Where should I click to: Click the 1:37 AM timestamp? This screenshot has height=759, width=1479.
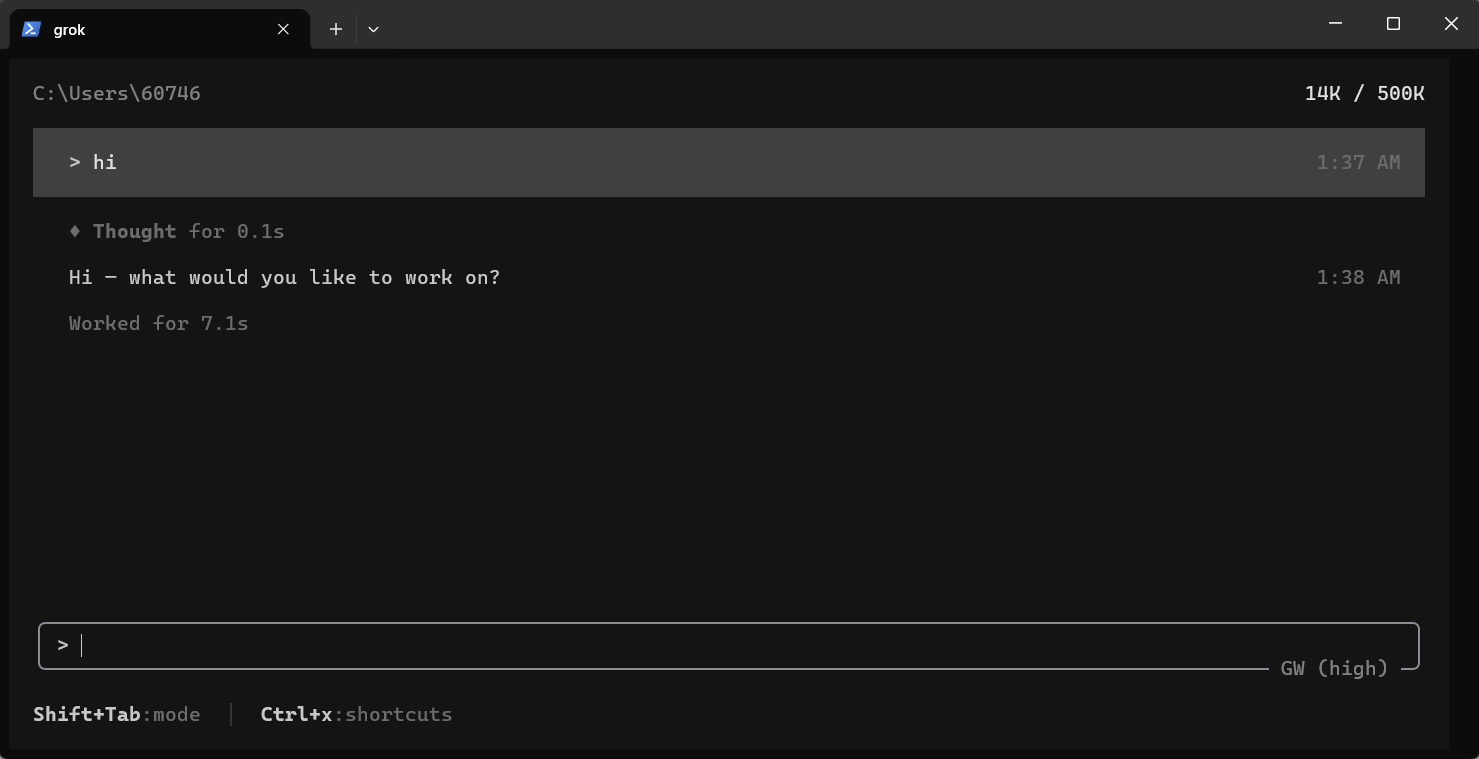point(1358,162)
